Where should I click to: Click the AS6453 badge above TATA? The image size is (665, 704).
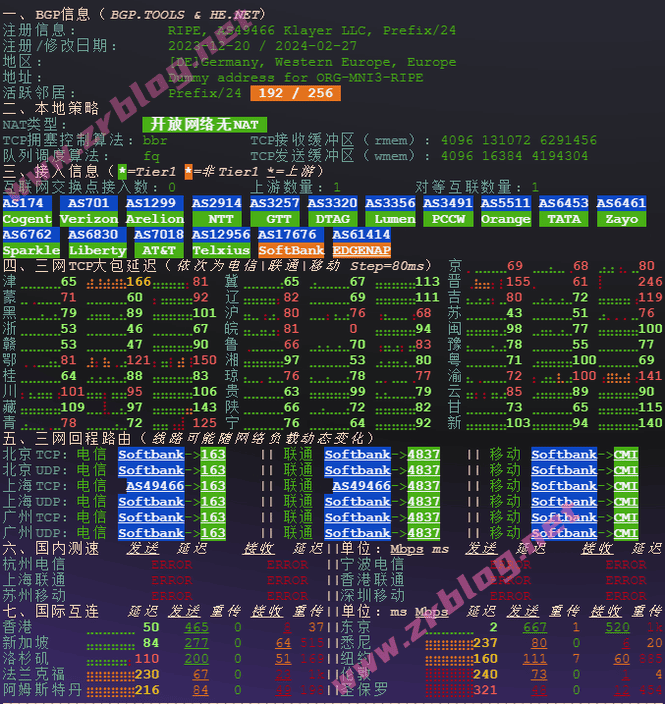pos(564,203)
